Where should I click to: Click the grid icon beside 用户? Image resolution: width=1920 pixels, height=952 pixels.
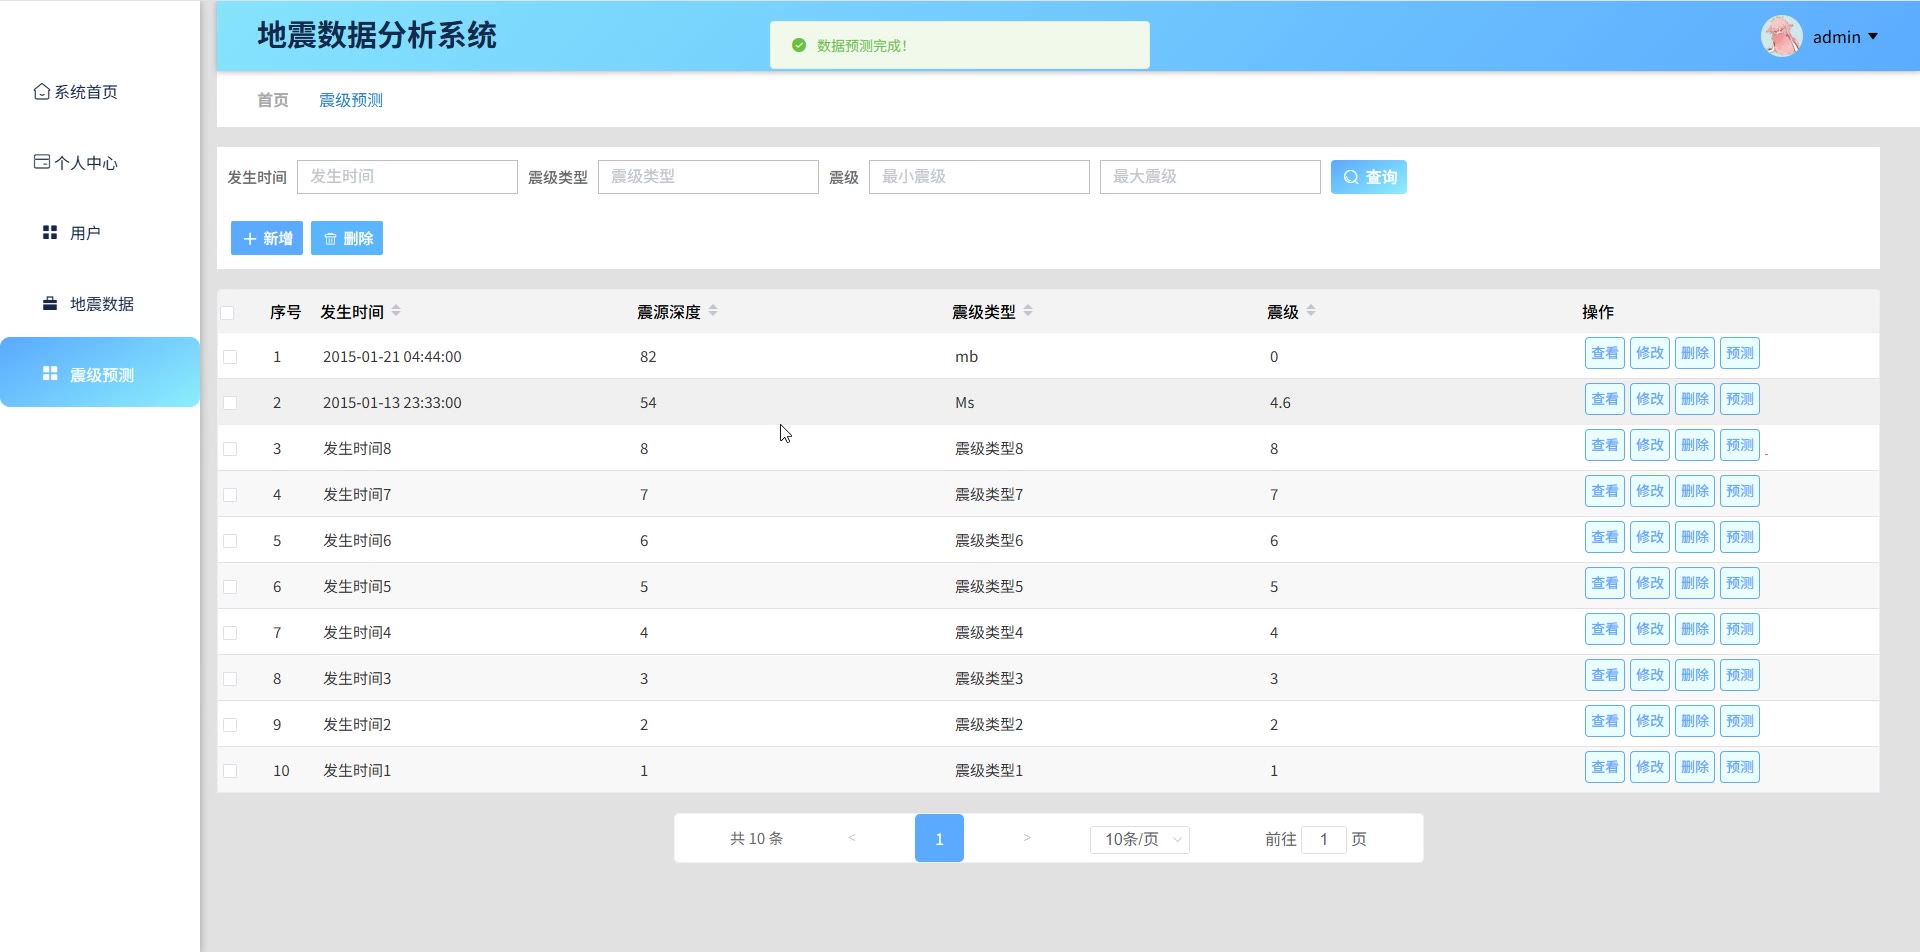pos(50,233)
